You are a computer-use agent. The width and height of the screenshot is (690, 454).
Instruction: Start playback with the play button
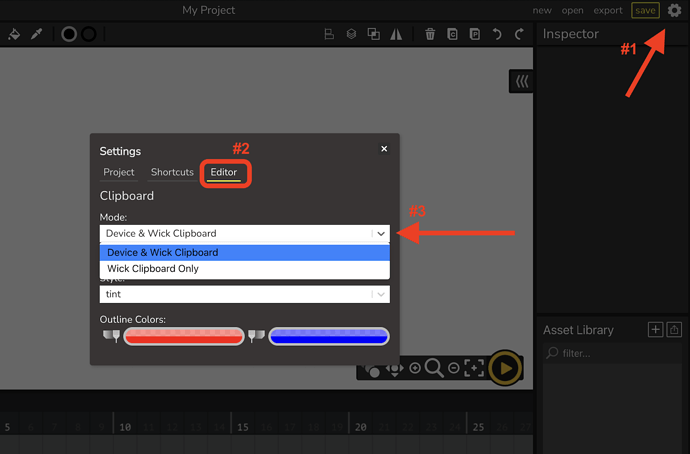[x=505, y=368]
